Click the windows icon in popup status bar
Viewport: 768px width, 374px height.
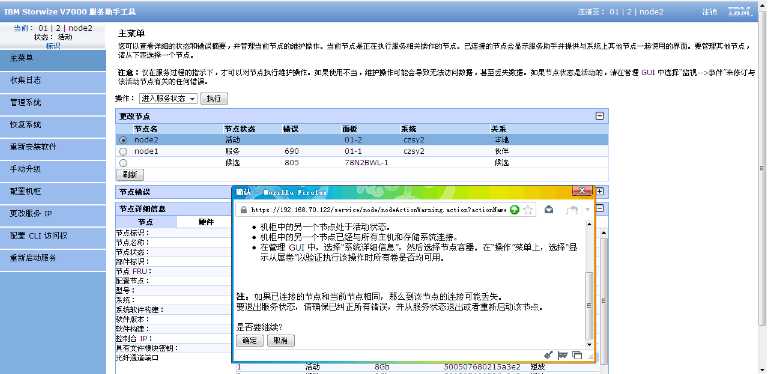pyautogui.click(x=577, y=355)
